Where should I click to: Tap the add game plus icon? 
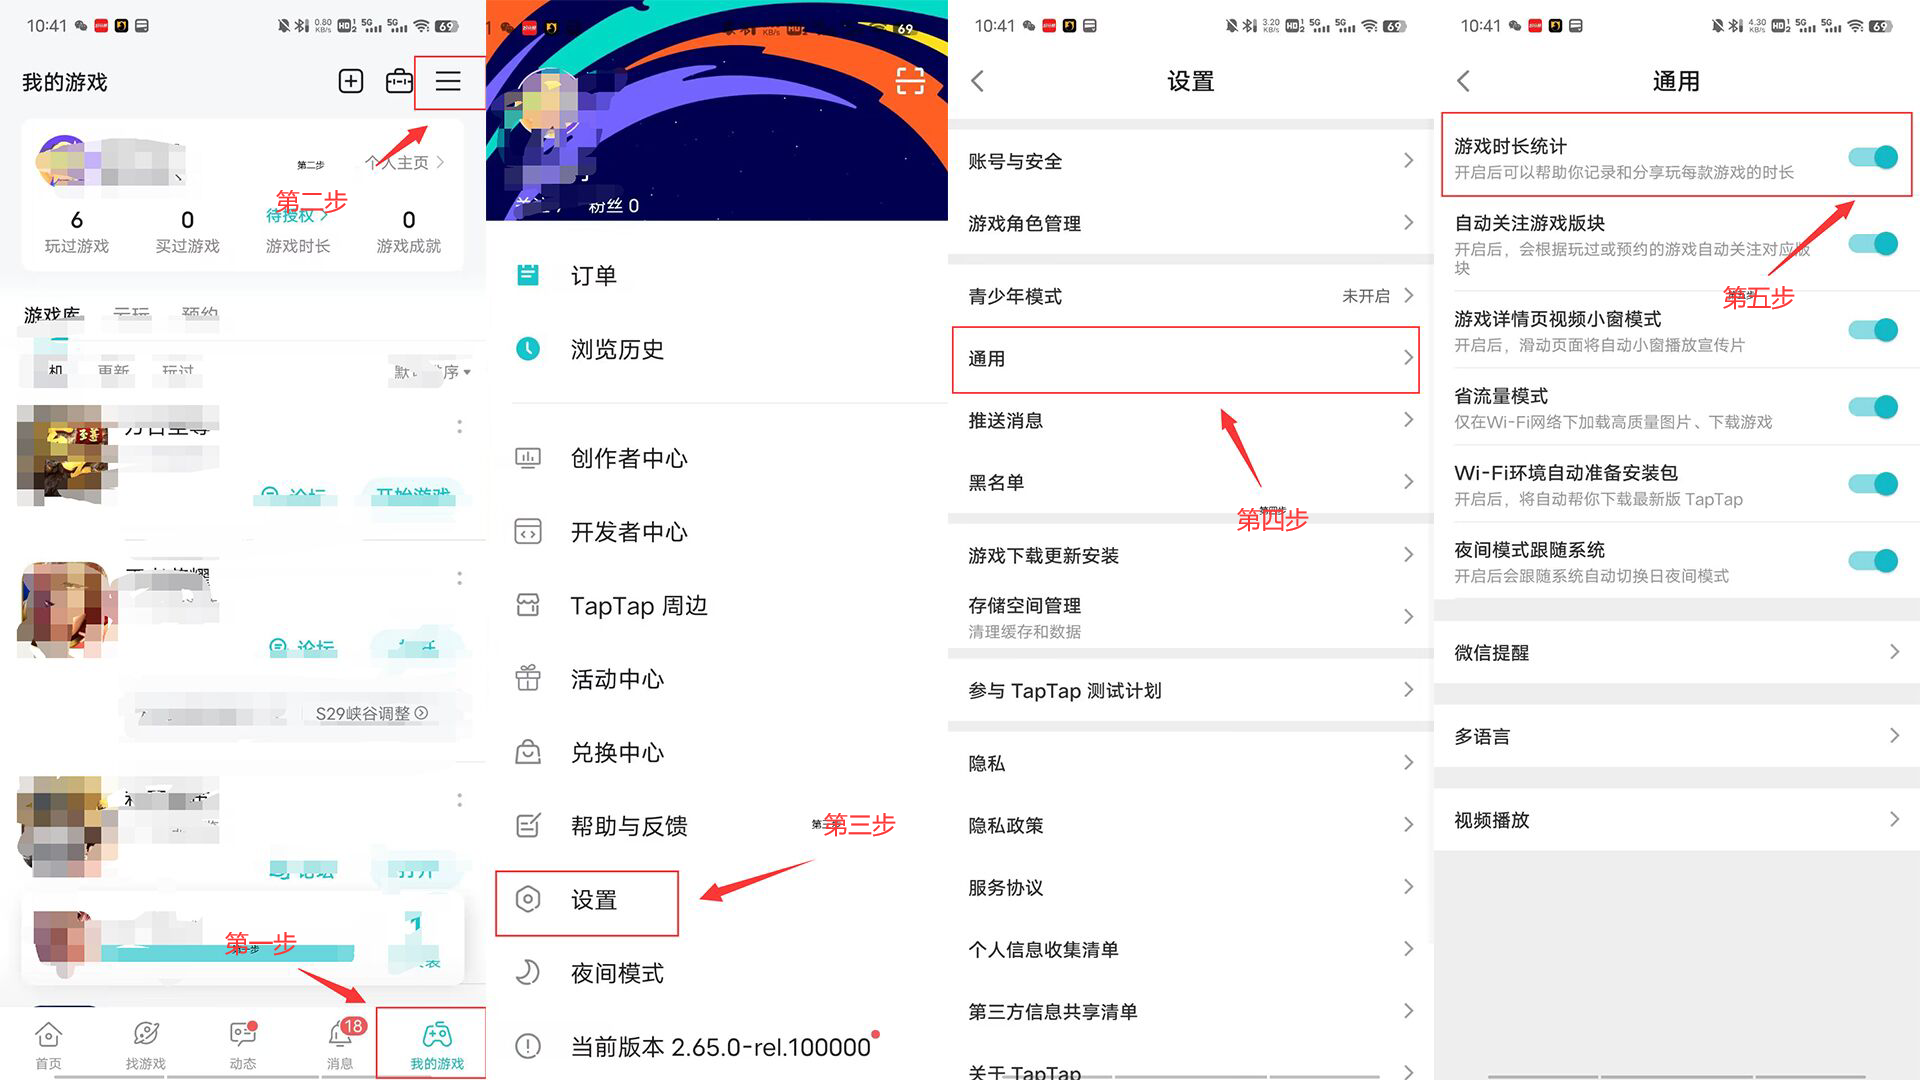coord(351,81)
